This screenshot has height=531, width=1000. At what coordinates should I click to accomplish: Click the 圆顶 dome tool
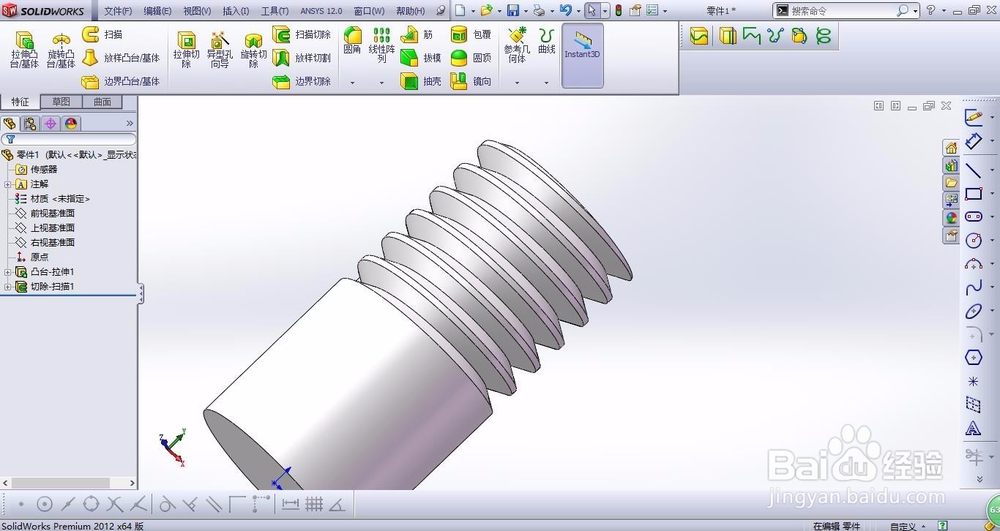point(471,58)
